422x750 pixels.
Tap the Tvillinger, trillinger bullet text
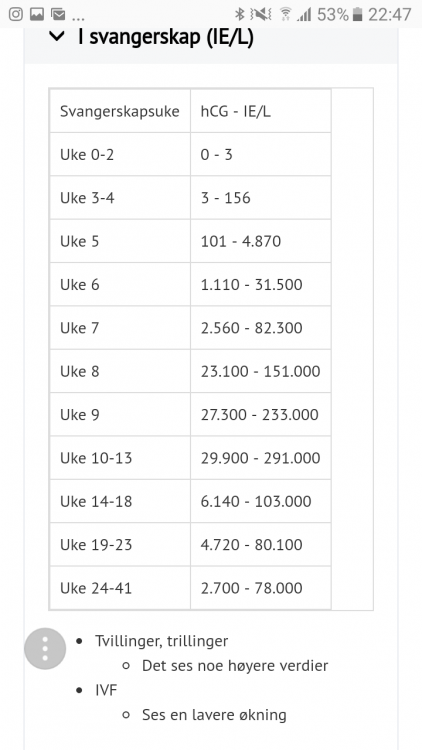[x=161, y=641]
